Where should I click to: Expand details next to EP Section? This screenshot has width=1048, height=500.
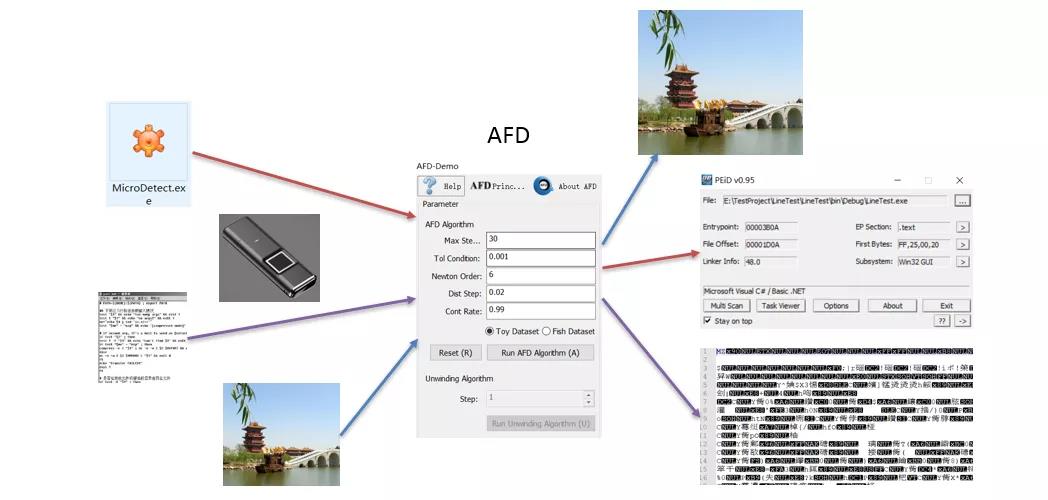coord(962,227)
